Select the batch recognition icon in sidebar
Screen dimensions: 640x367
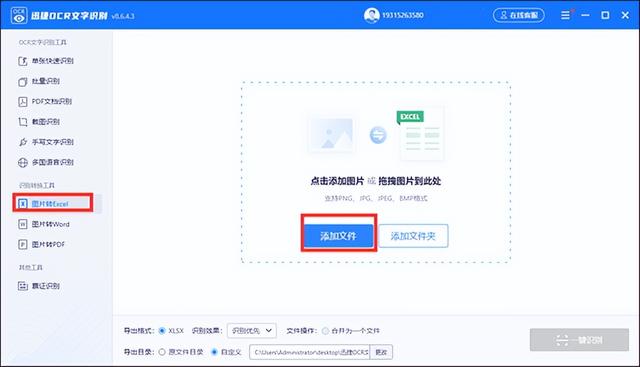coord(23,82)
